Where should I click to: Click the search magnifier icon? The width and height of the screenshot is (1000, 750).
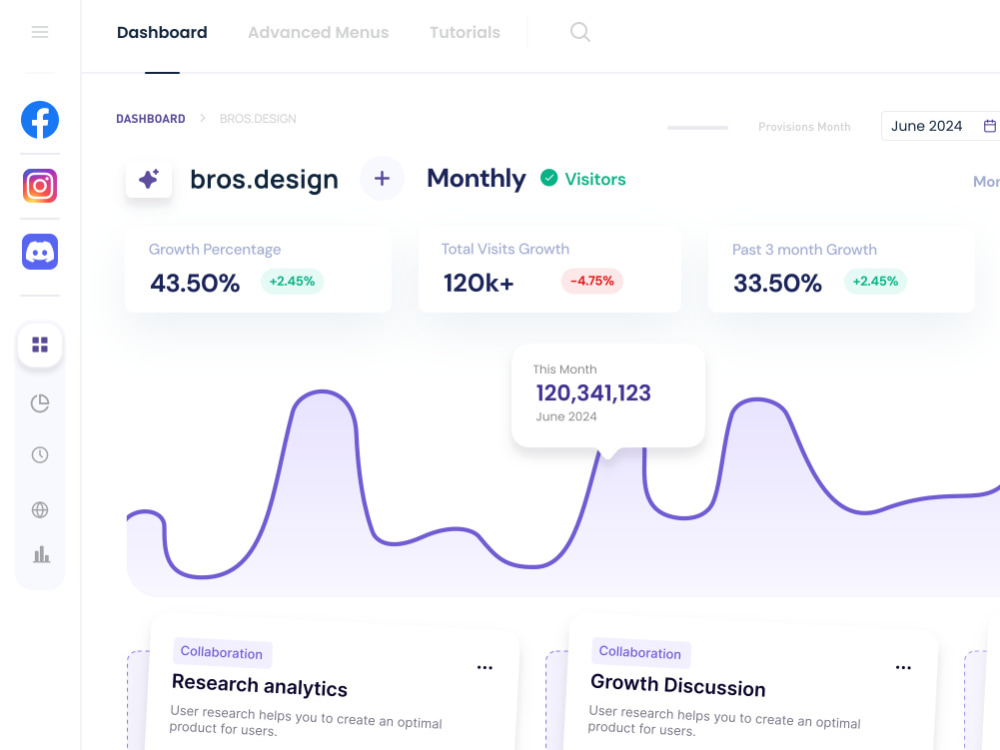pyautogui.click(x=580, y=32)
